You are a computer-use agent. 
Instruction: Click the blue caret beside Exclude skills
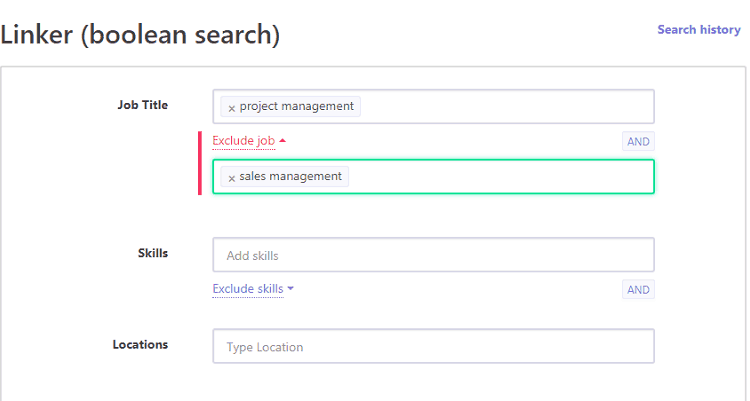290,289
